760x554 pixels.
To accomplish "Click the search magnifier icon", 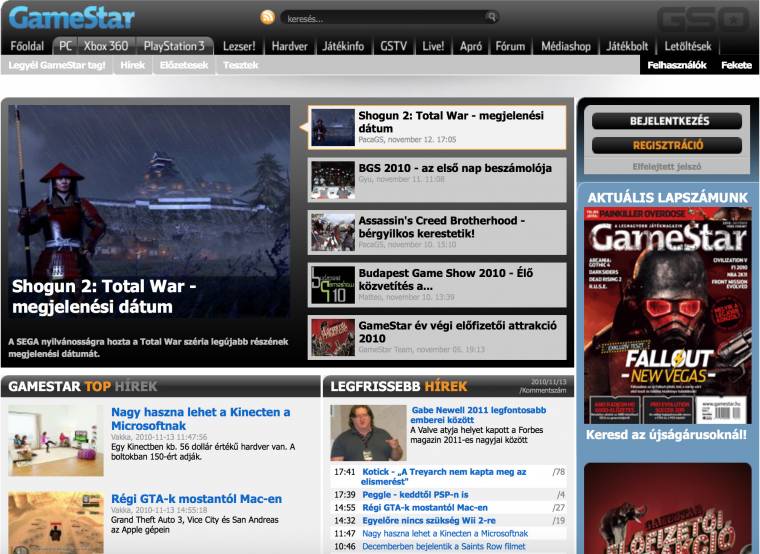I will [x=491, y=17].
